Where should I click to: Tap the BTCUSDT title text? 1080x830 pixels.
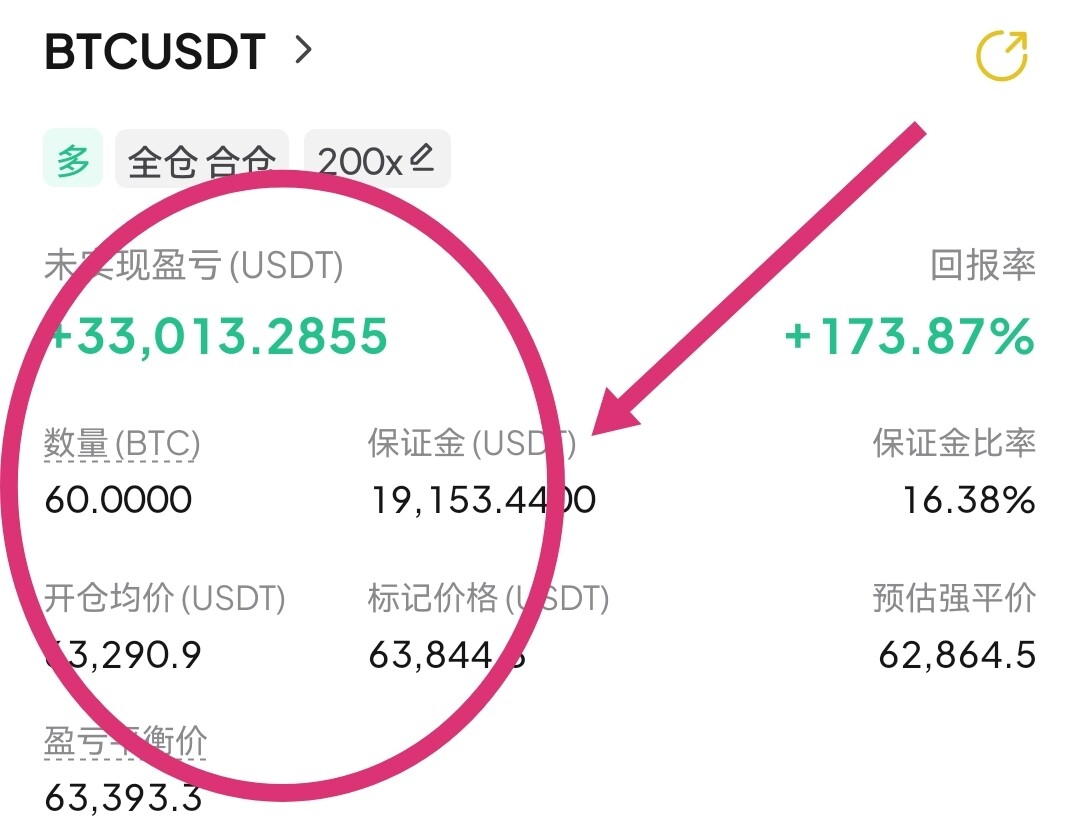pyautogui.click(x=155, y=52)
